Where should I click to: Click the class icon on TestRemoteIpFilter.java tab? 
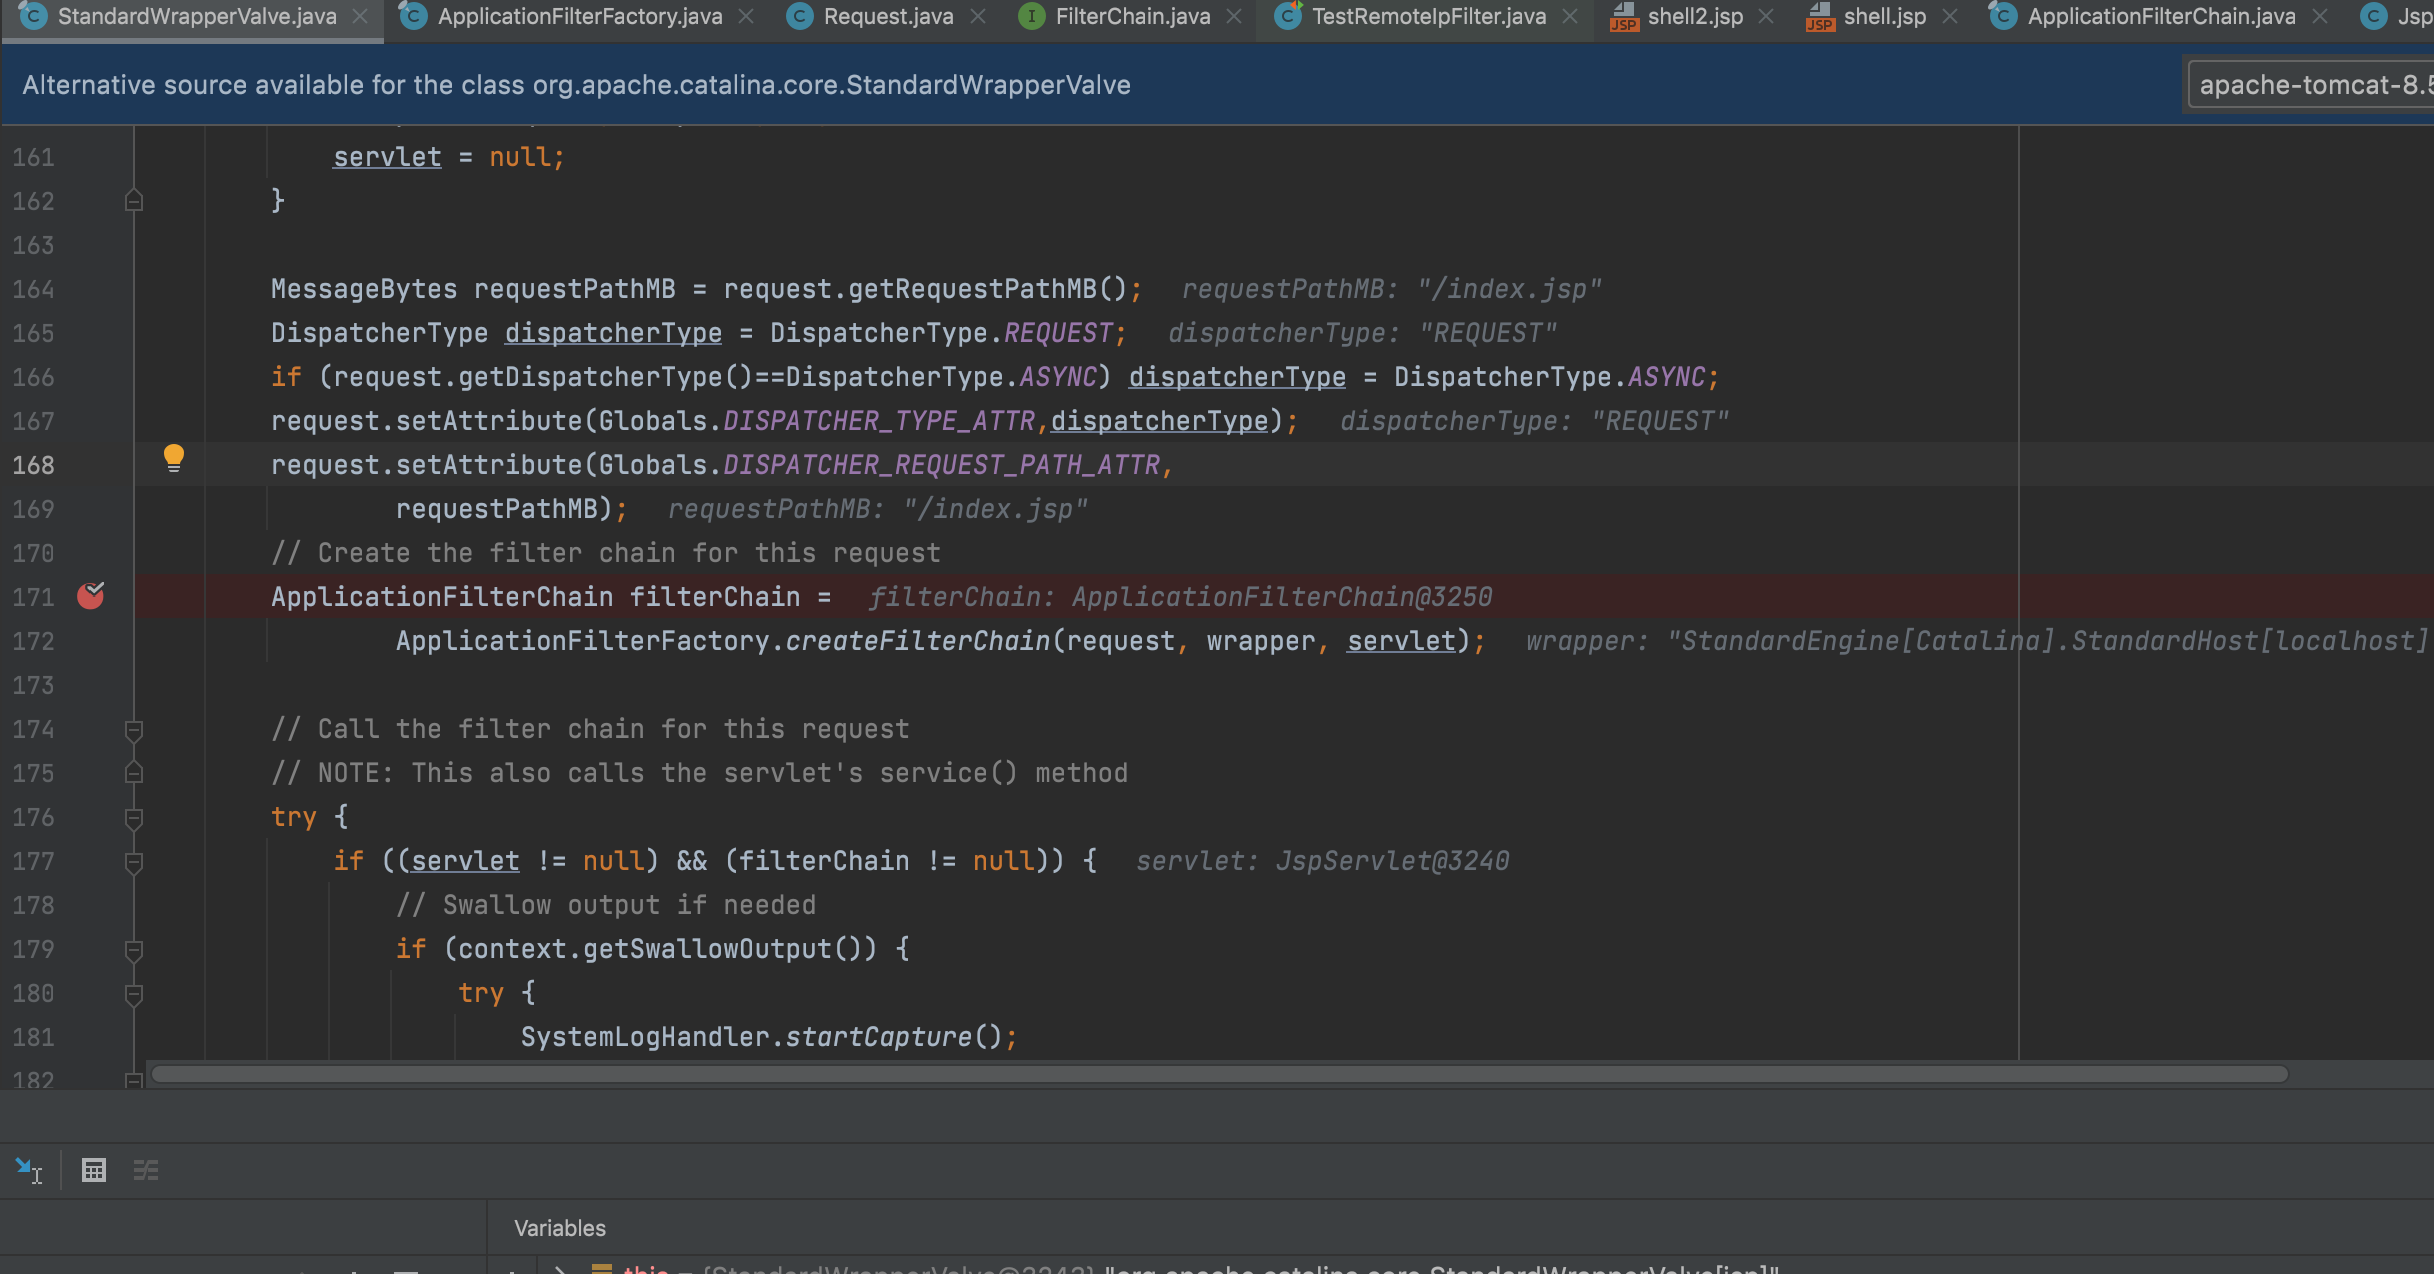(1288, 15)
